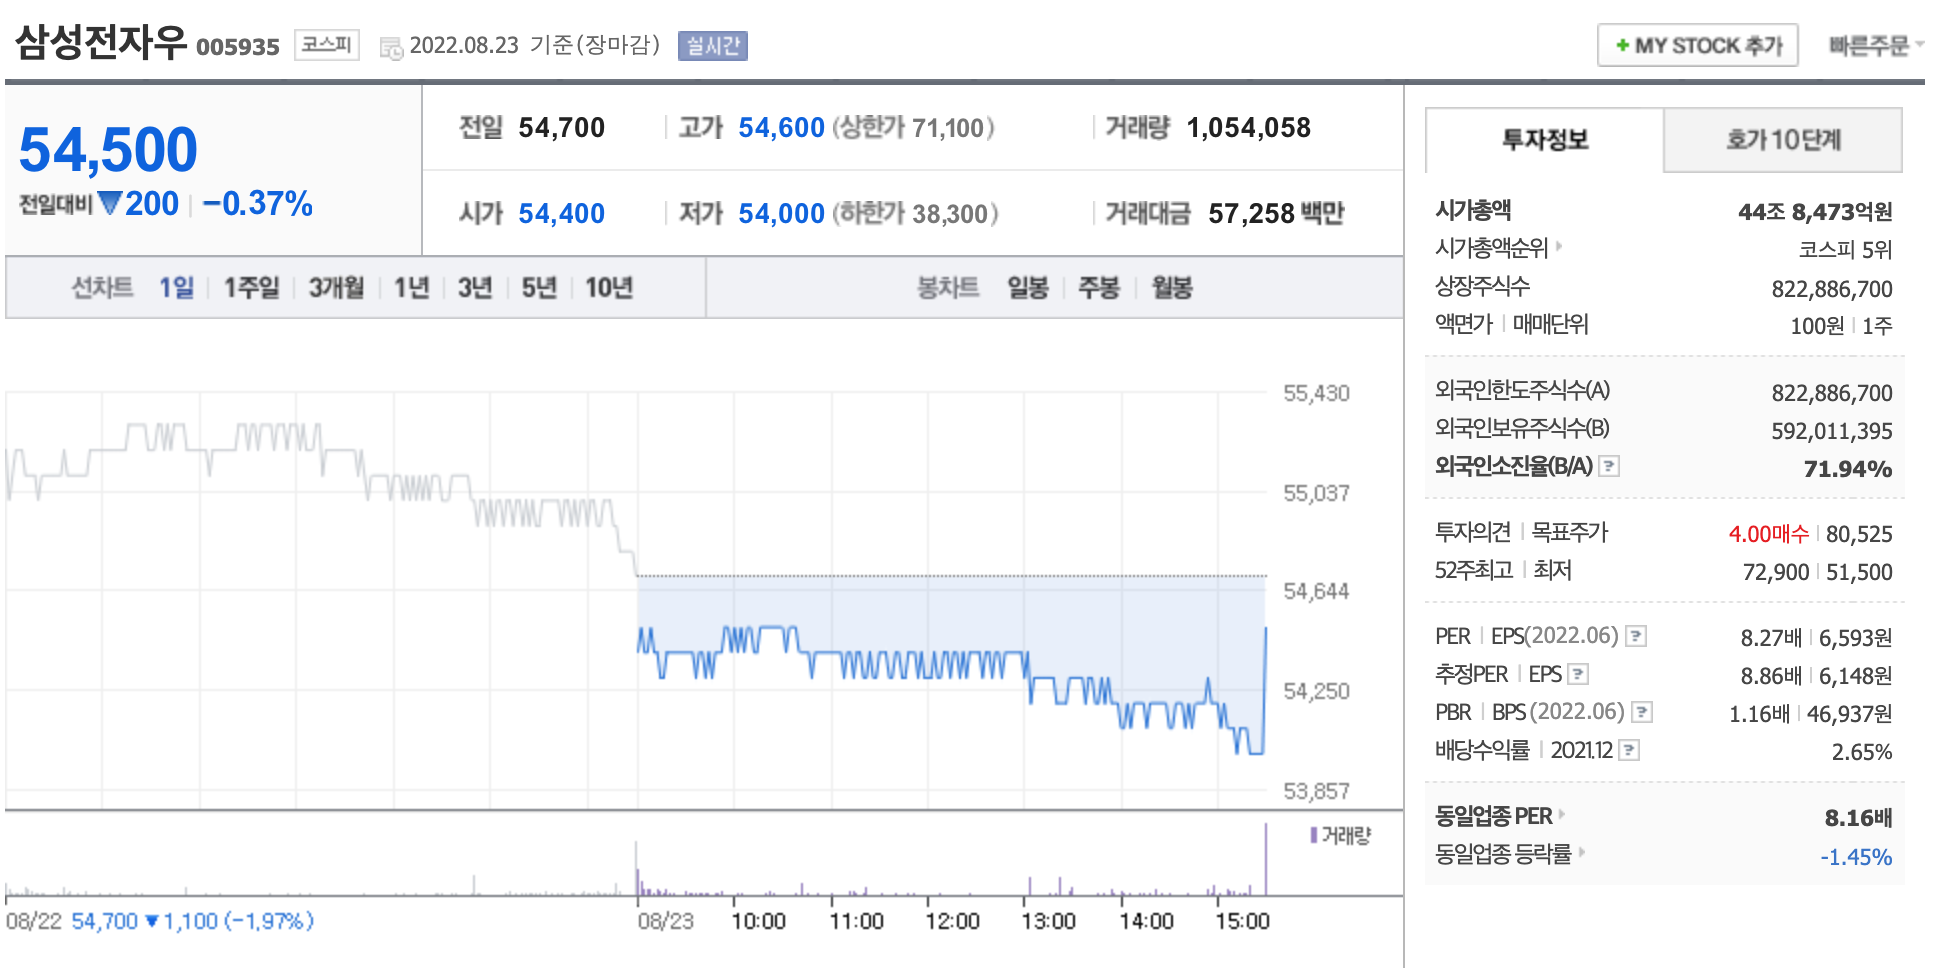Viewport: 1938px width, 968px height.
Task: Click the 전일 value 54,700
Action: click(x=561, y=128)
